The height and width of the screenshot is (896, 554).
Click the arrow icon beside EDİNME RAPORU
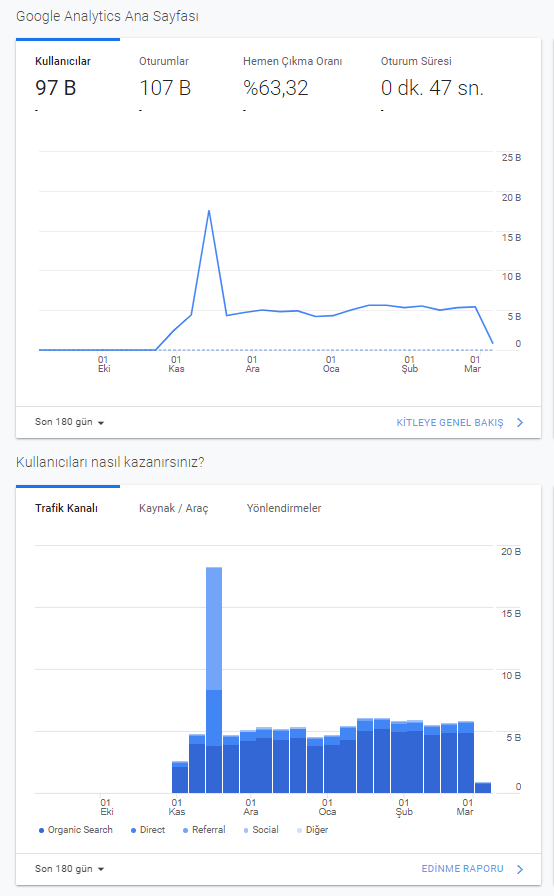point(520,869)
